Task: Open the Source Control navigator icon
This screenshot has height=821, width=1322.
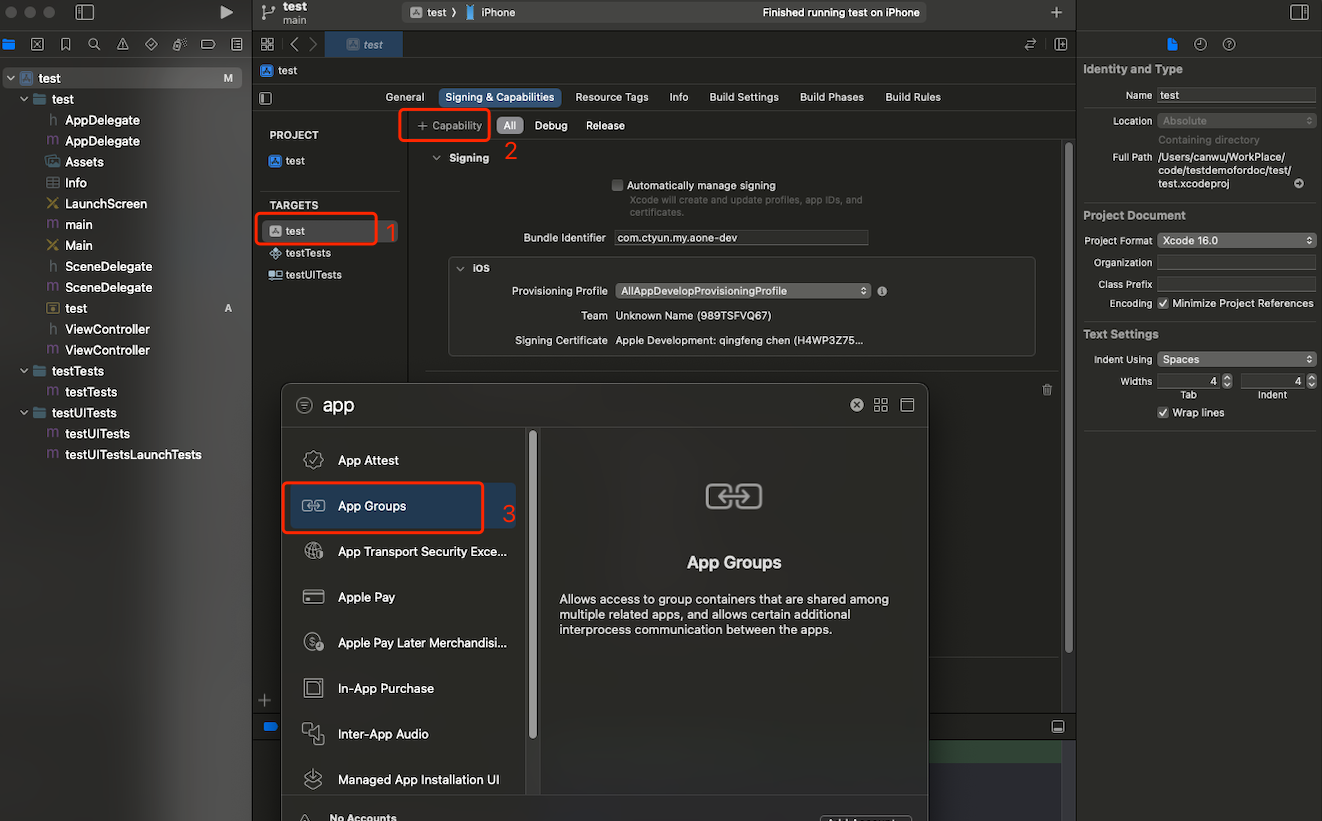Action: (x=37, y=44)
